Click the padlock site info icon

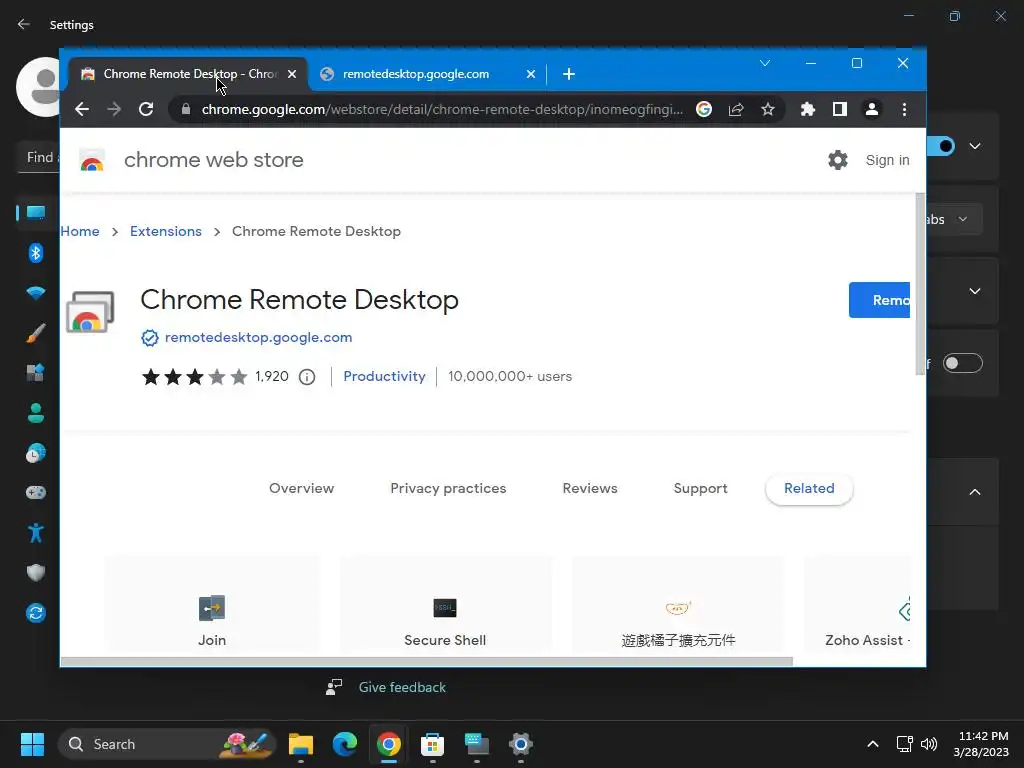[x=186, y=109]
